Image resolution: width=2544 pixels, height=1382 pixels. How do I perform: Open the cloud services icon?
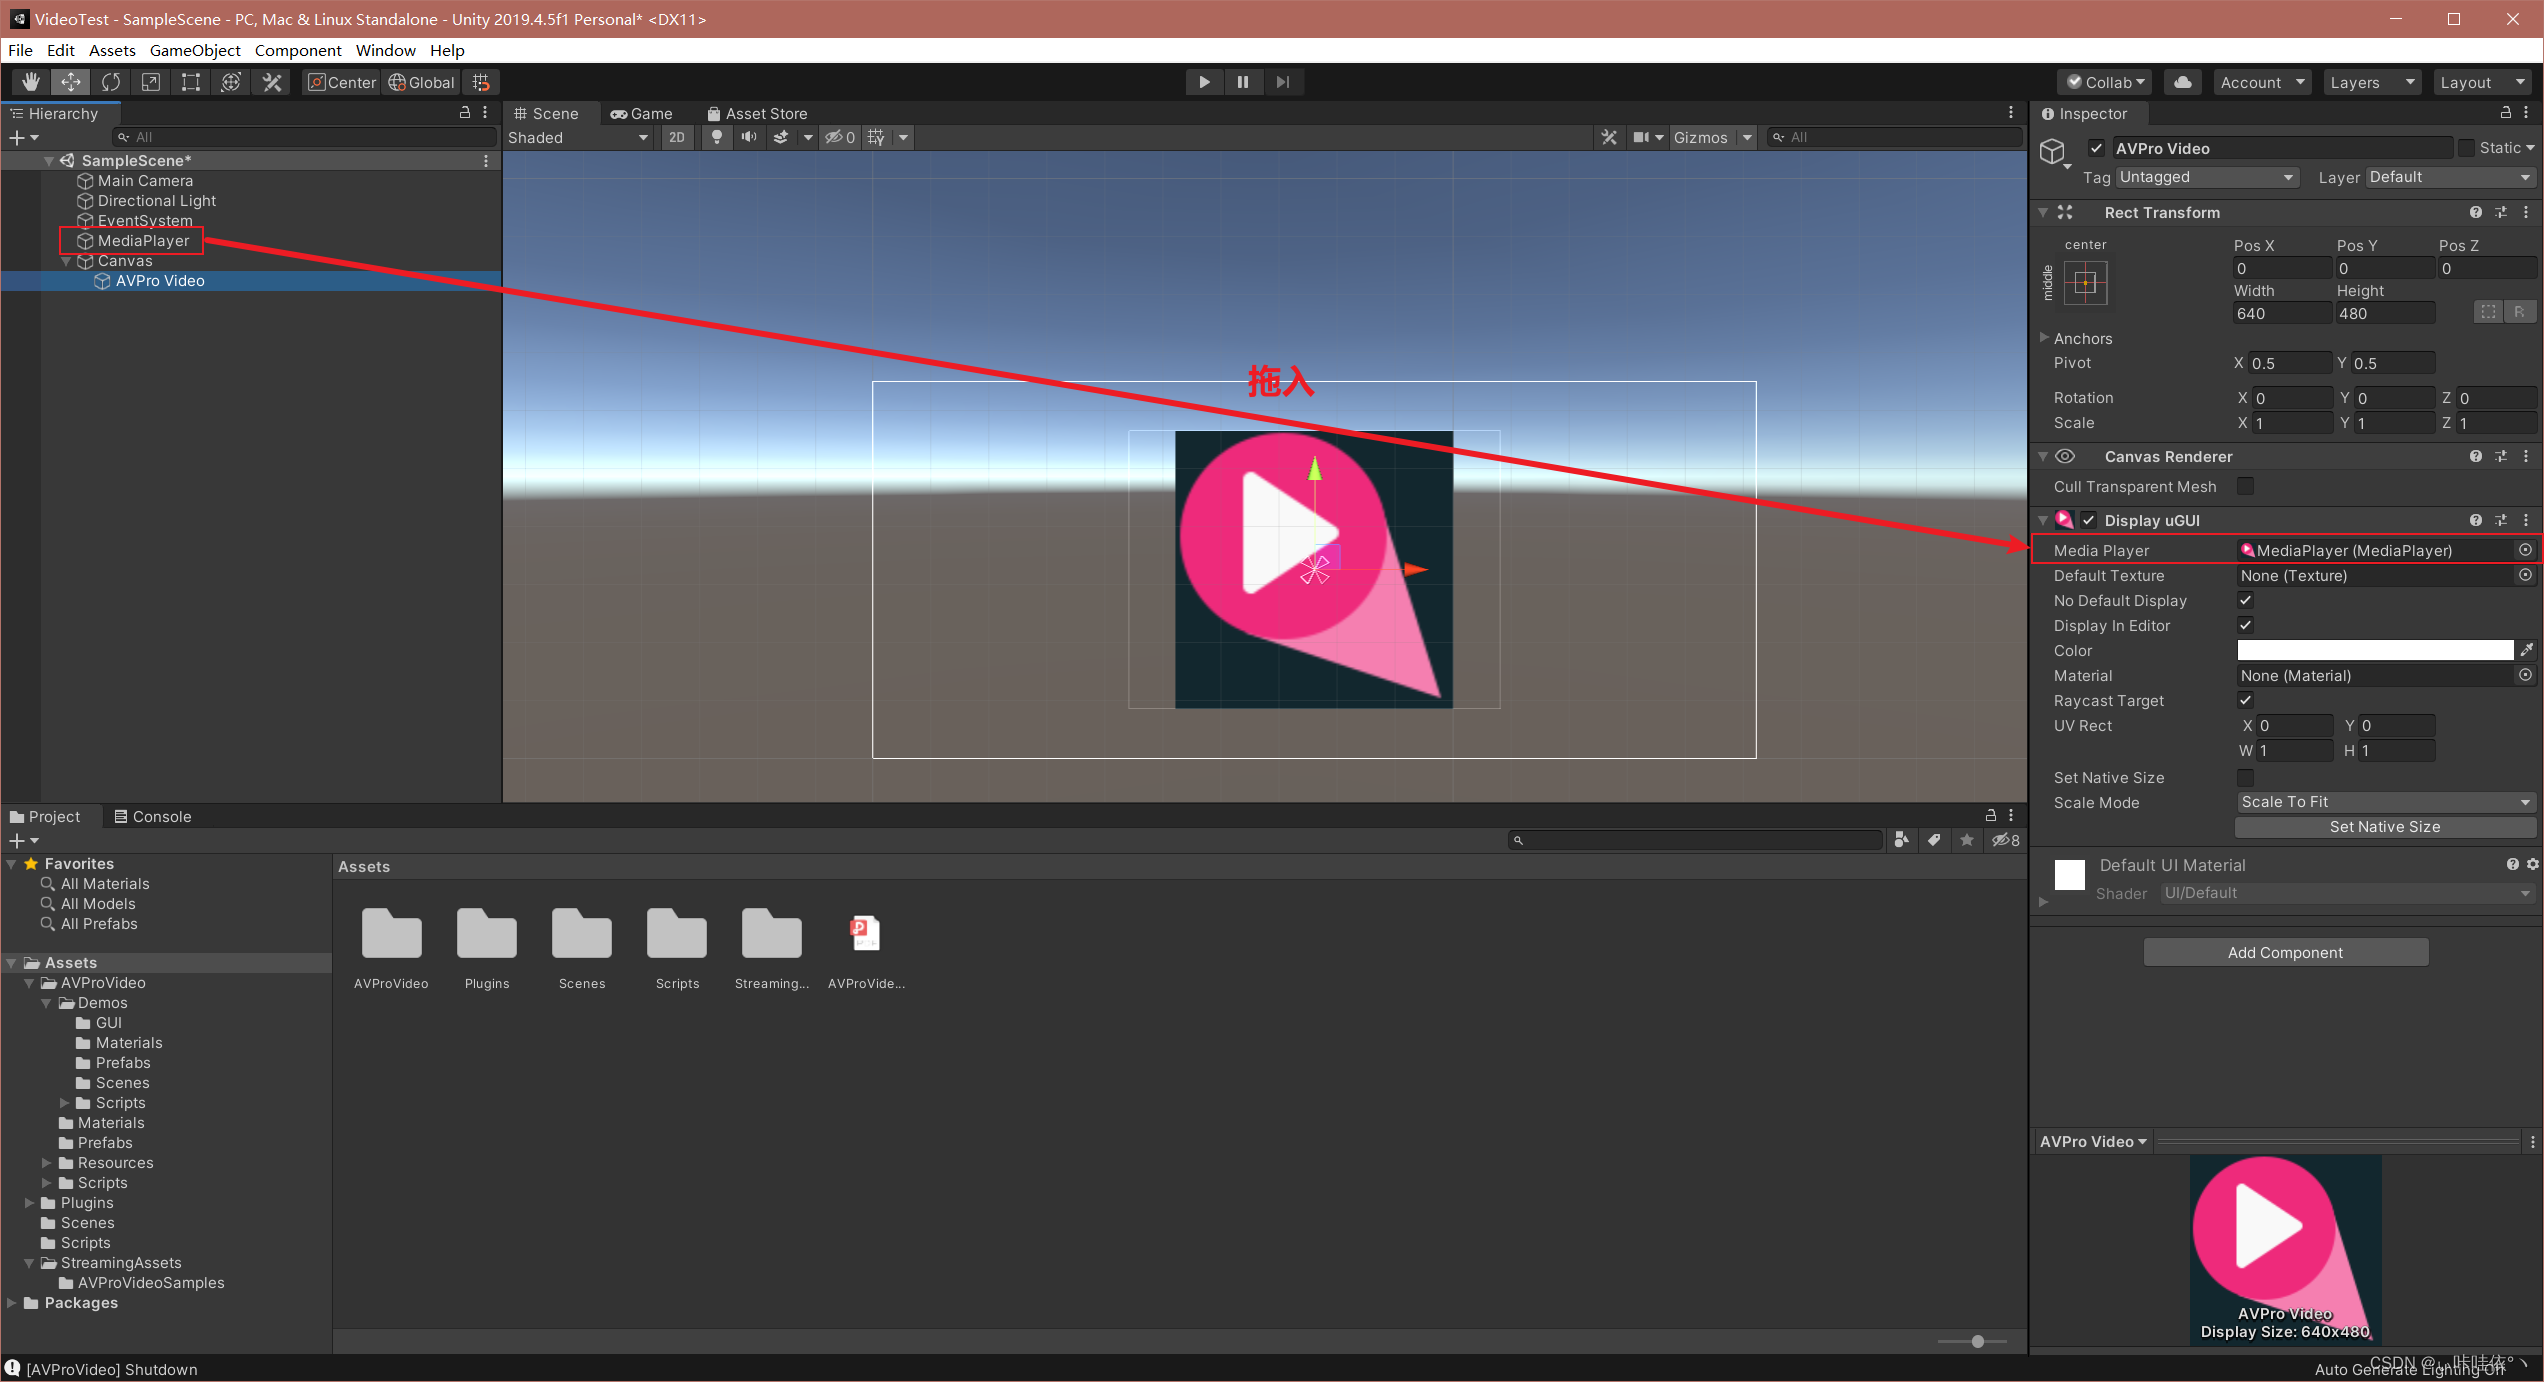tap(2183, 82)
